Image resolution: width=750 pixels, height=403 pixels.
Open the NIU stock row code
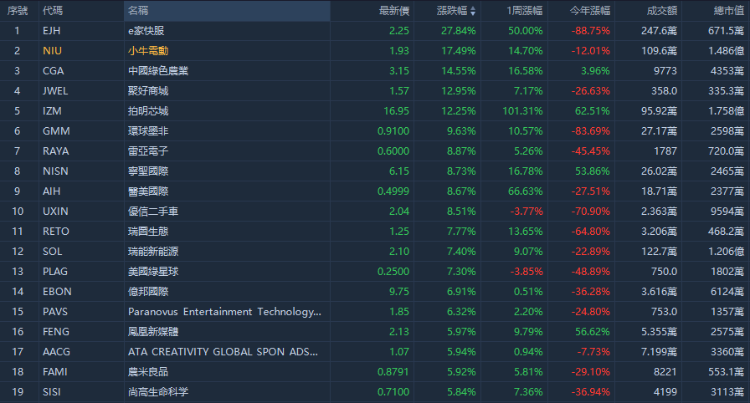(52, 51)
